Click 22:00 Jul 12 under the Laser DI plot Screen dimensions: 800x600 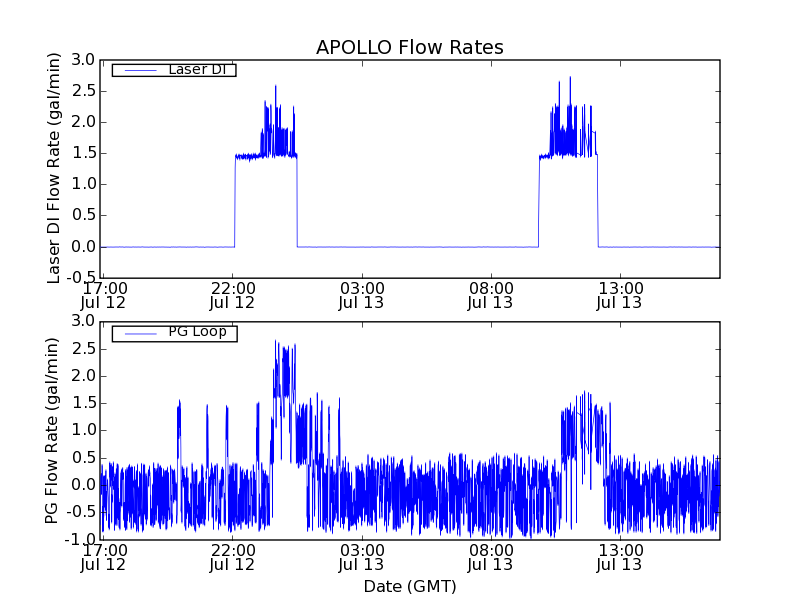(x=233, y=296)
